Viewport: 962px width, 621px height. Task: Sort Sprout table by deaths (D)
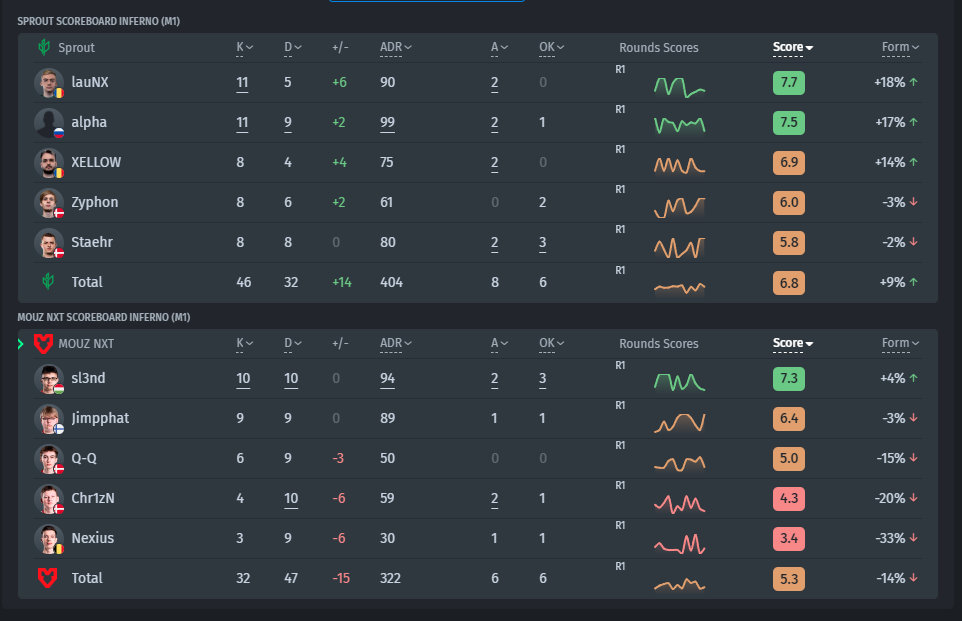click(293, 47)
